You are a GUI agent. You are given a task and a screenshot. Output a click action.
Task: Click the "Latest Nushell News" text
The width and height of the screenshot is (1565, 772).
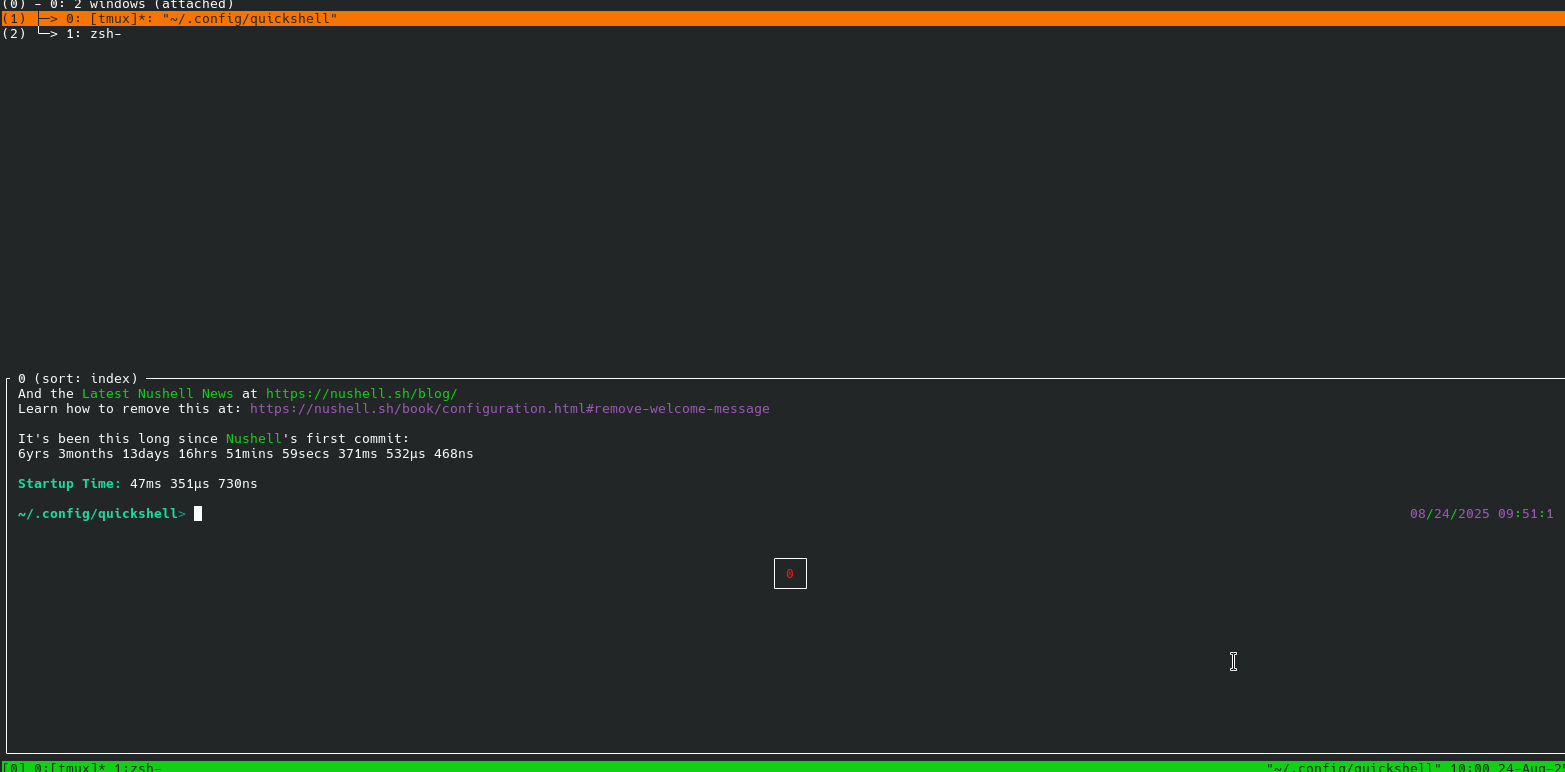[x=157, y=394]
